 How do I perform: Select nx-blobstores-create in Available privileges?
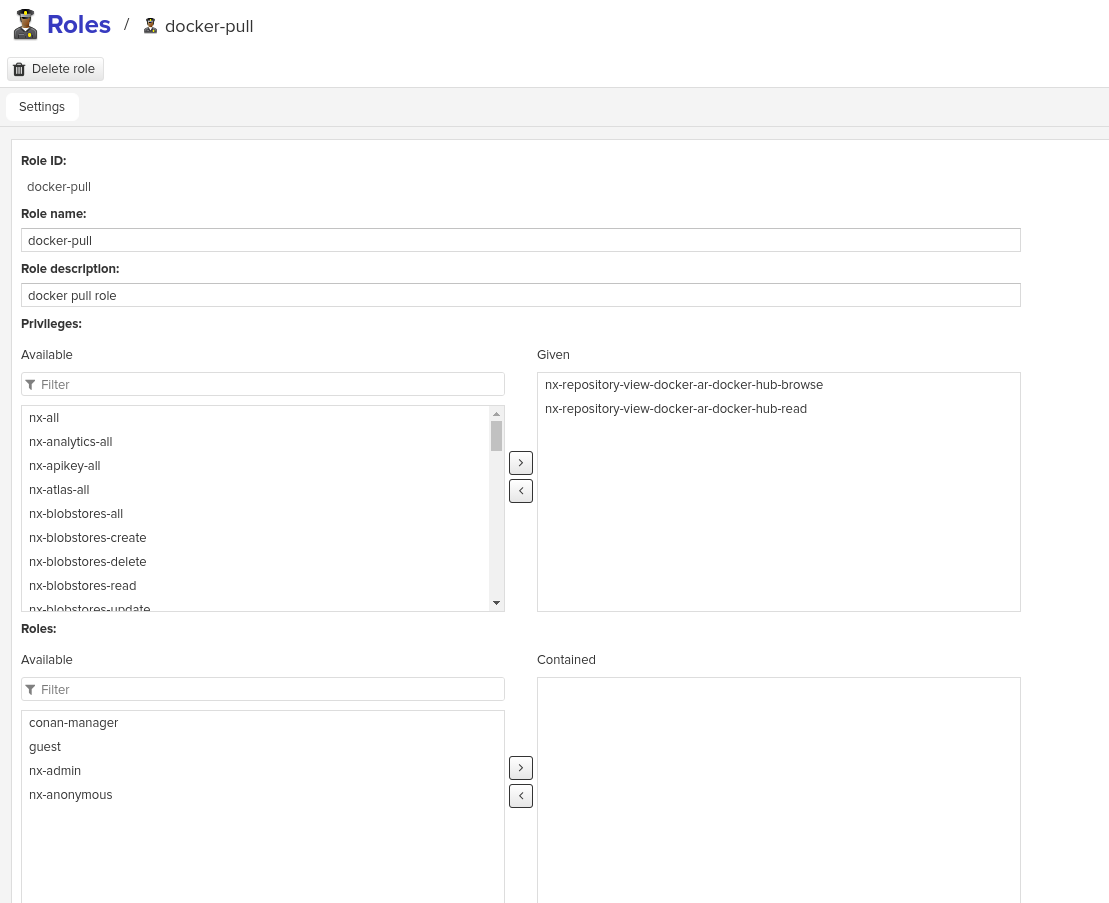[x=87, y=537]
